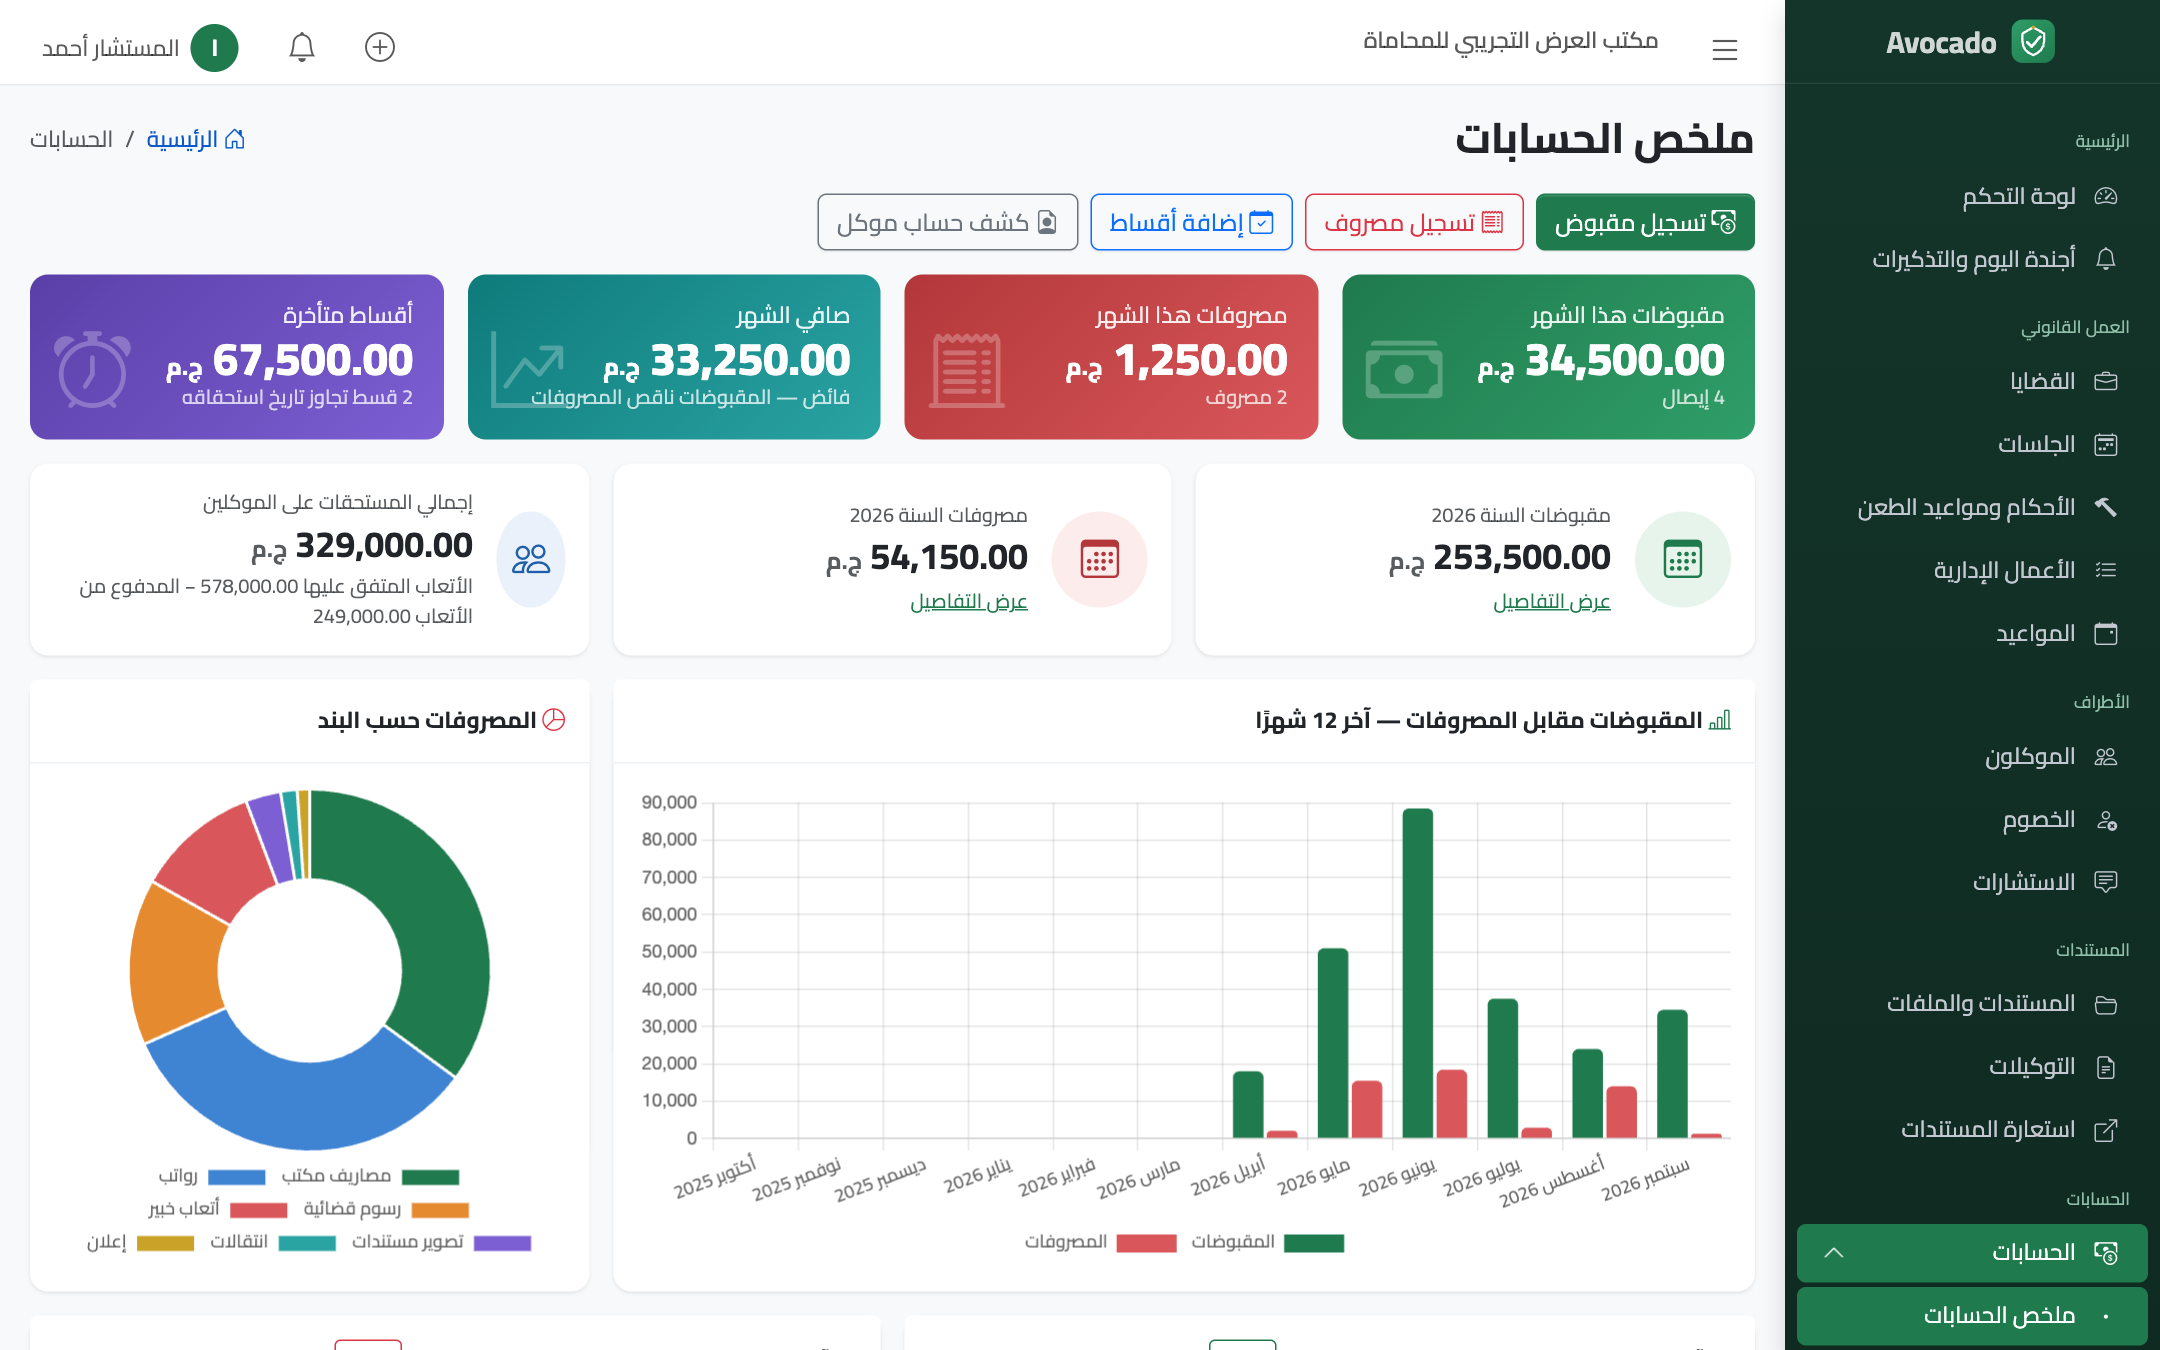Click the briefcase icon beside القضايا

tap(2106, 381)
